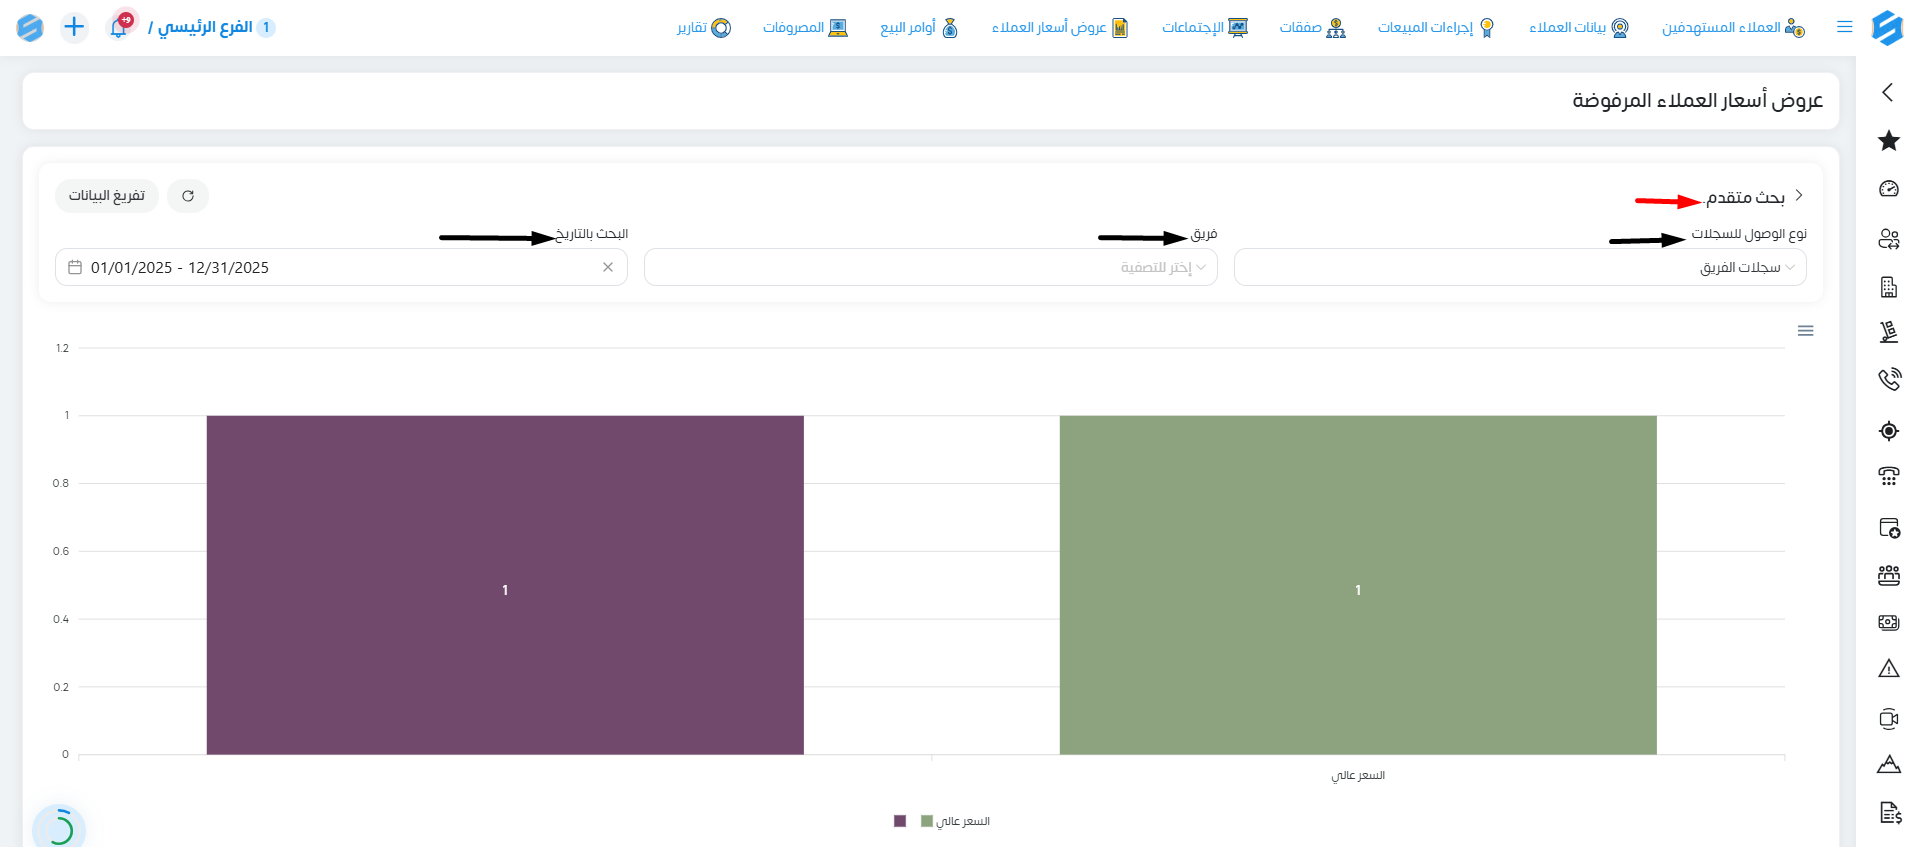Click the star favorites icon in sidebar
1919x847 pixels.
tap(1888, 141)
